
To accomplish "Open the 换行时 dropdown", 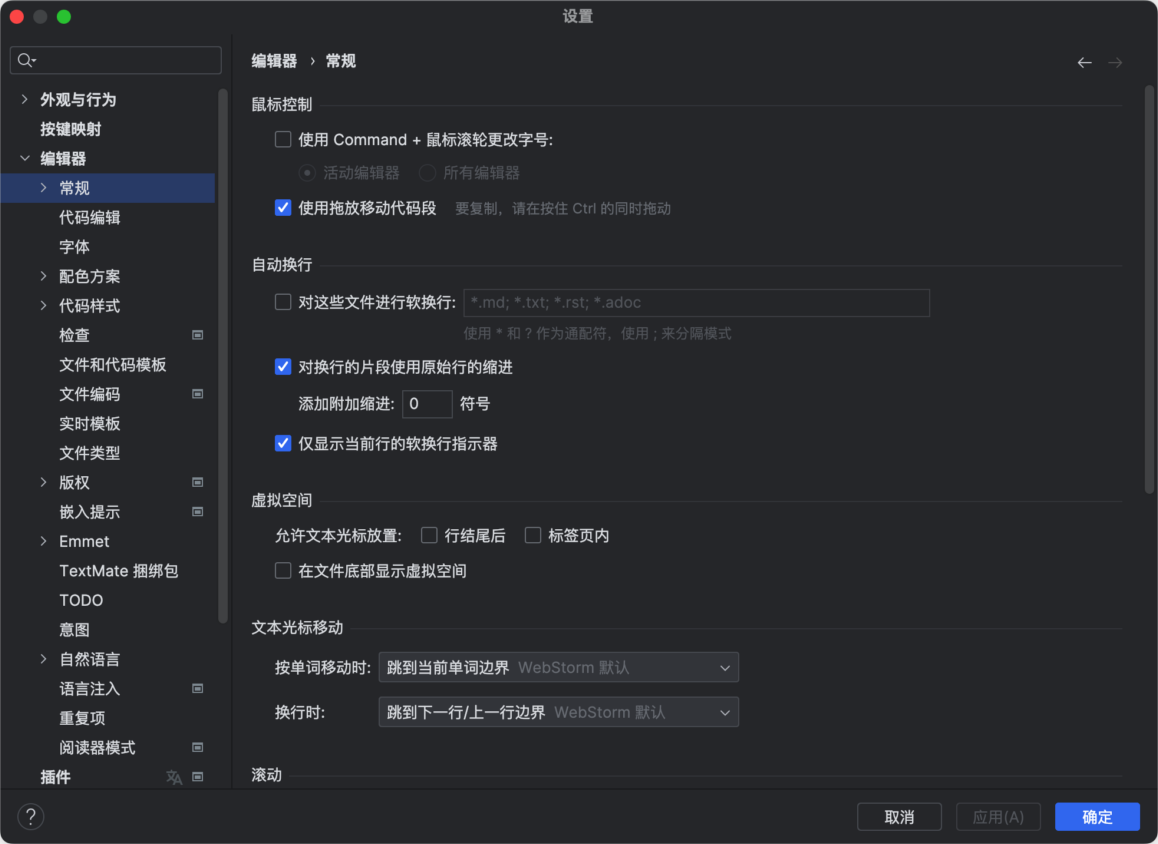I will (x=558, y=713).
